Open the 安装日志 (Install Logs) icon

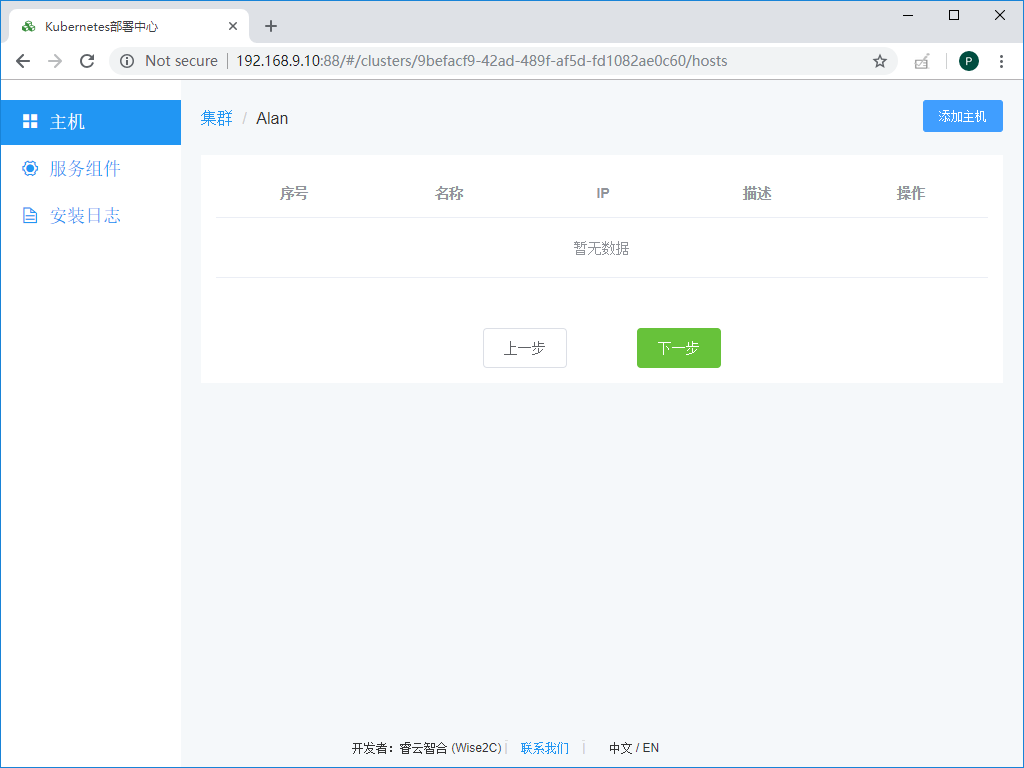coord(31,215)
